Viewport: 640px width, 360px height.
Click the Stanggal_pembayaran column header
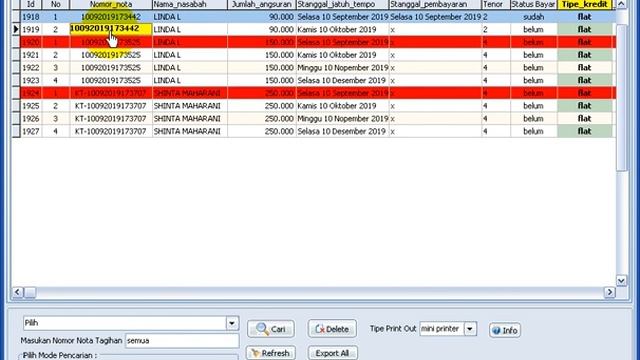pos(435,4)
